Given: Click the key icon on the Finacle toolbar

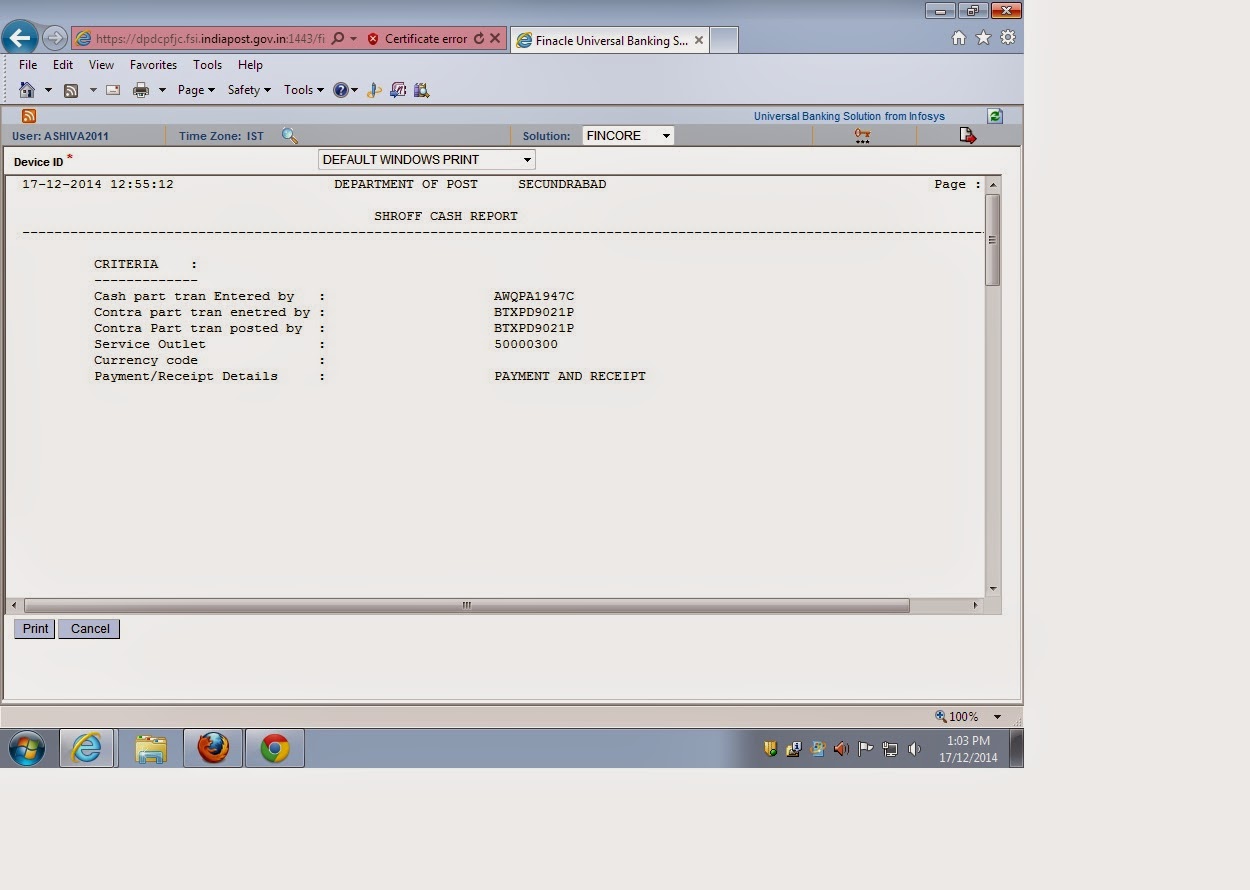Looking at the screenshot, I should click(862, 135).
